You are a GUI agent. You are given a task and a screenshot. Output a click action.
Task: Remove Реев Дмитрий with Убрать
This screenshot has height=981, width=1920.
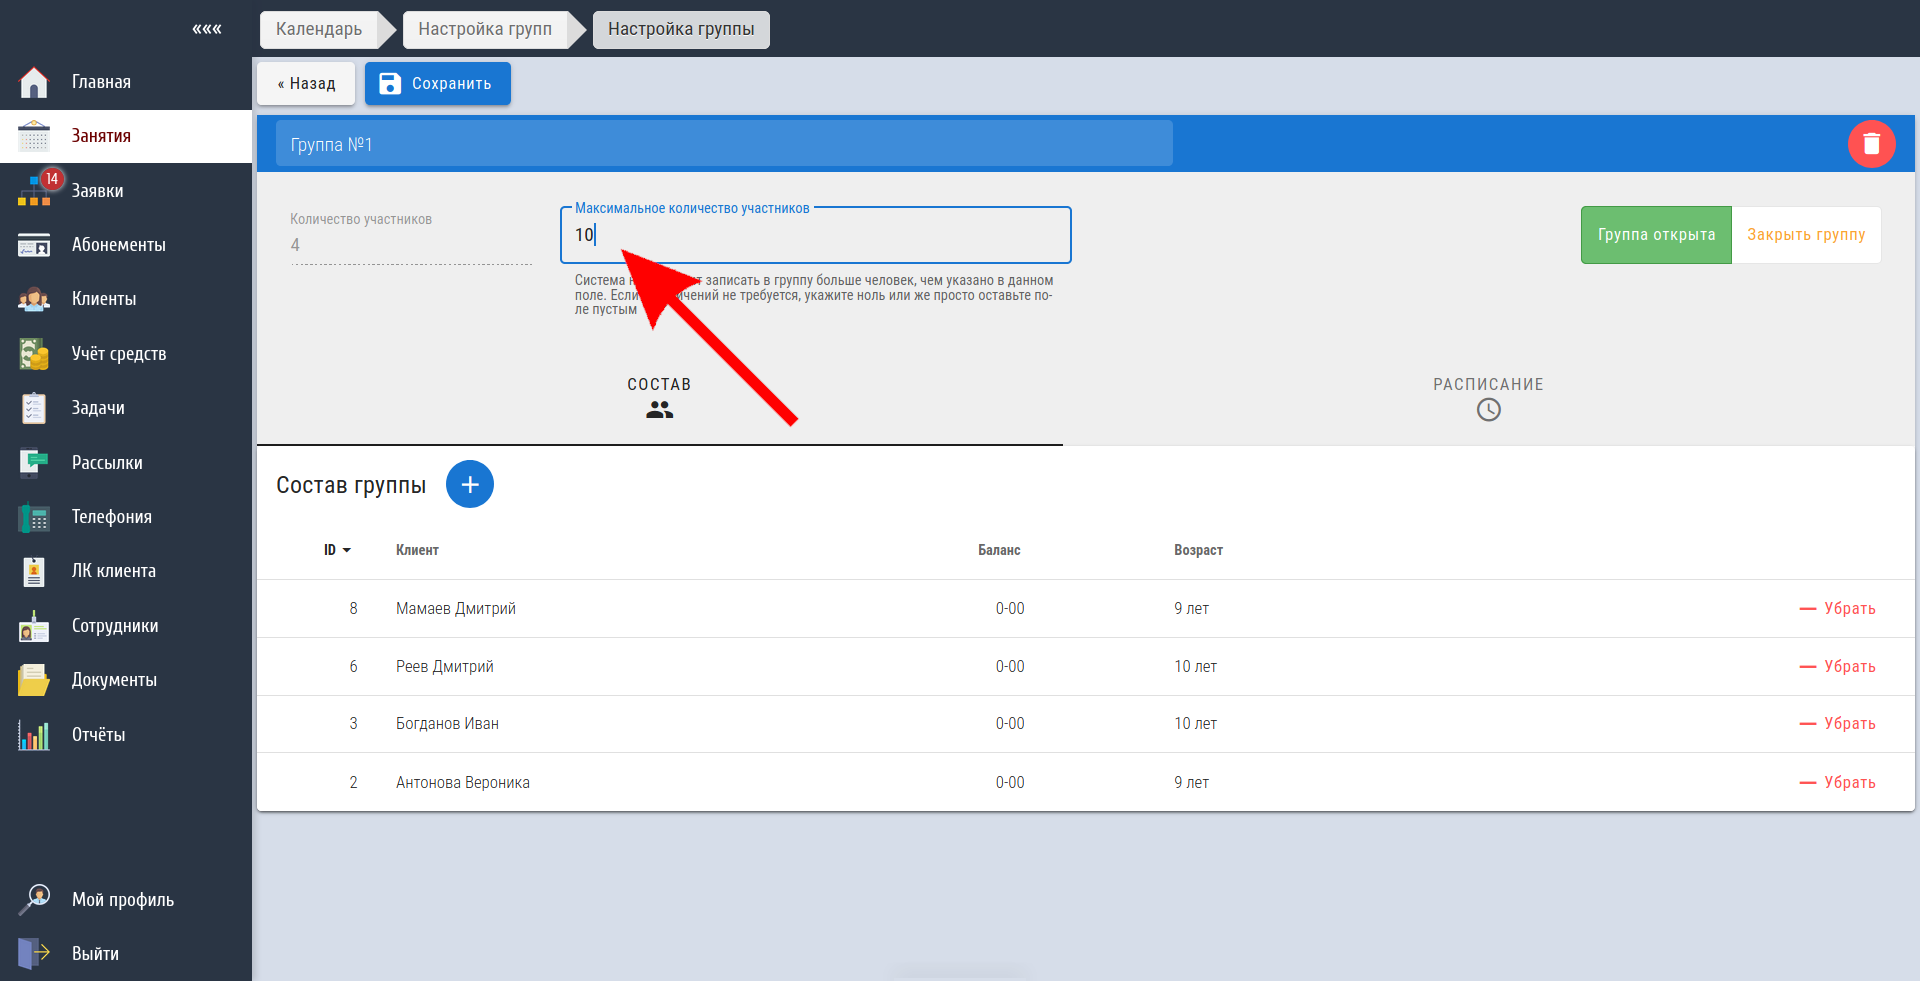coord(1838,666)
